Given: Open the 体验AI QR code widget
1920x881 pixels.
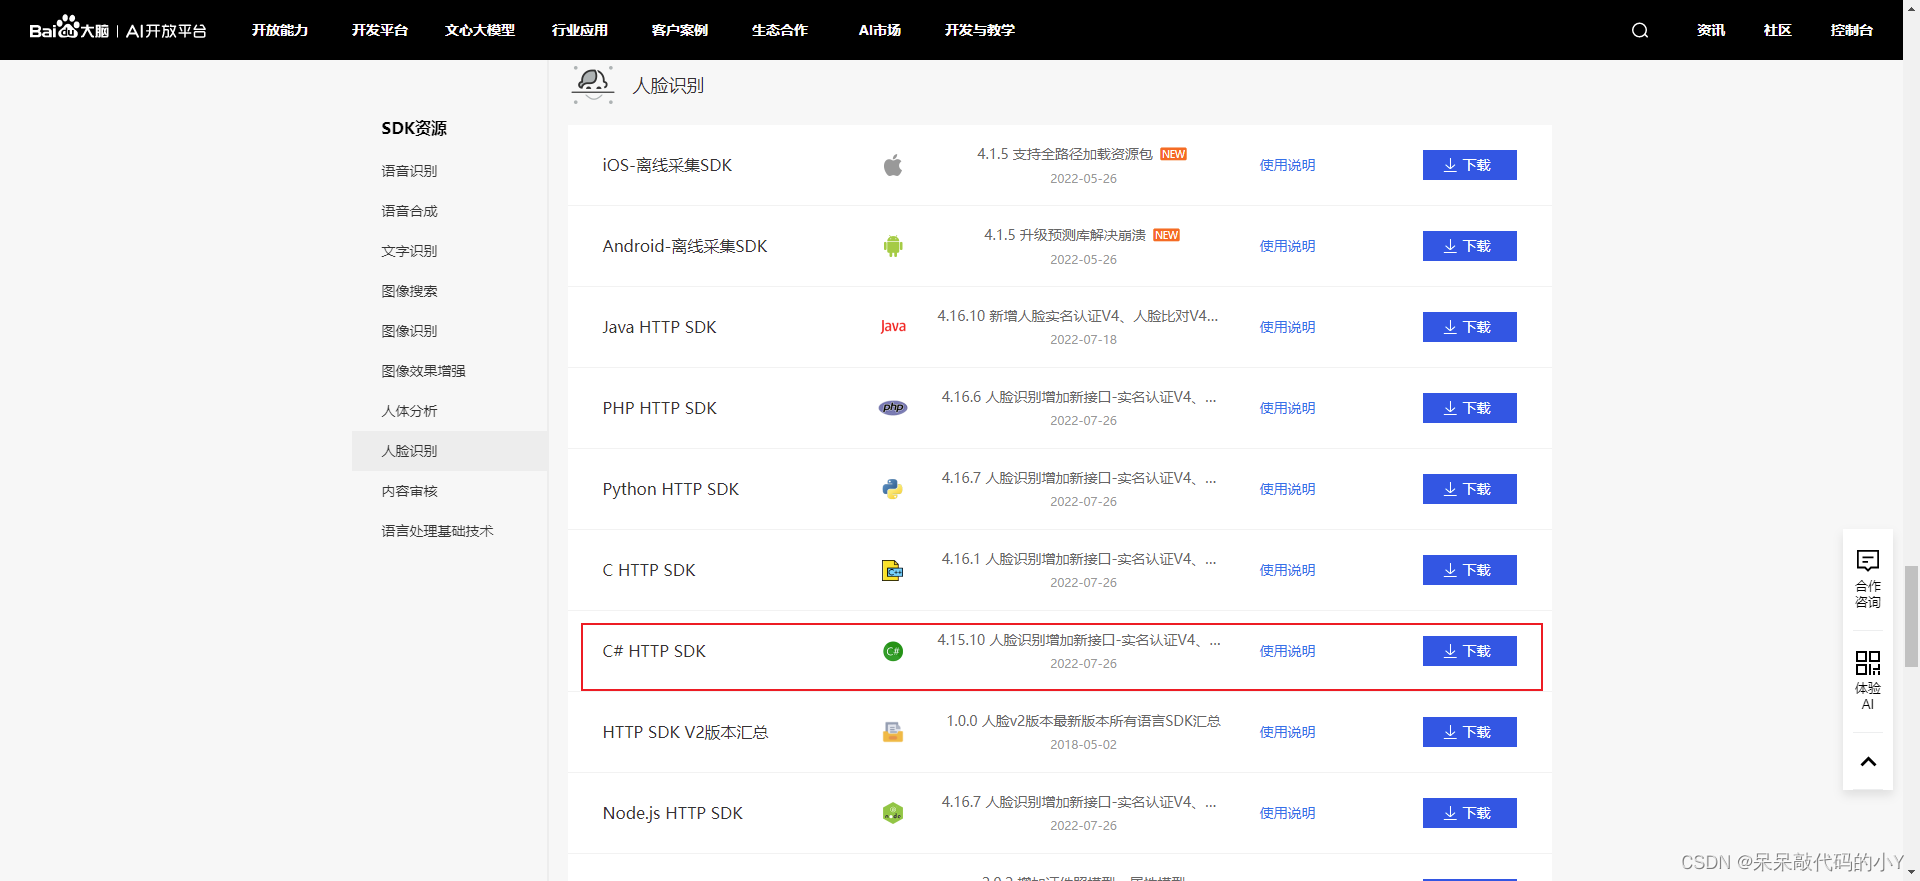Looking at the screenshot, I should 1868,681.
